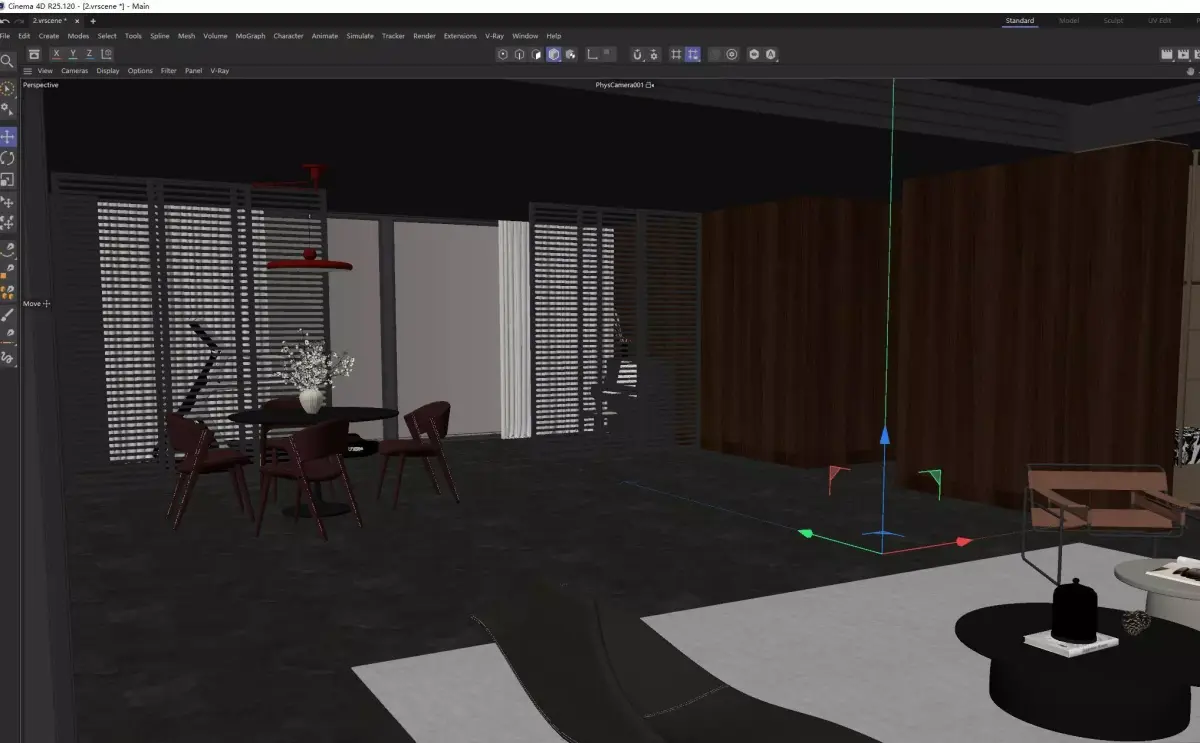Toggle Z axis lock

click(x=90, y=54)
